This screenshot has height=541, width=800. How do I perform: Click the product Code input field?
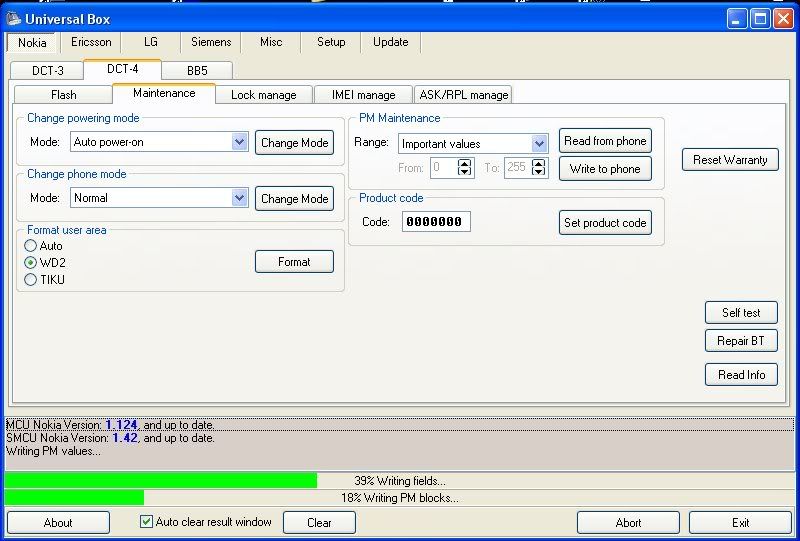(x=436, y=222)
